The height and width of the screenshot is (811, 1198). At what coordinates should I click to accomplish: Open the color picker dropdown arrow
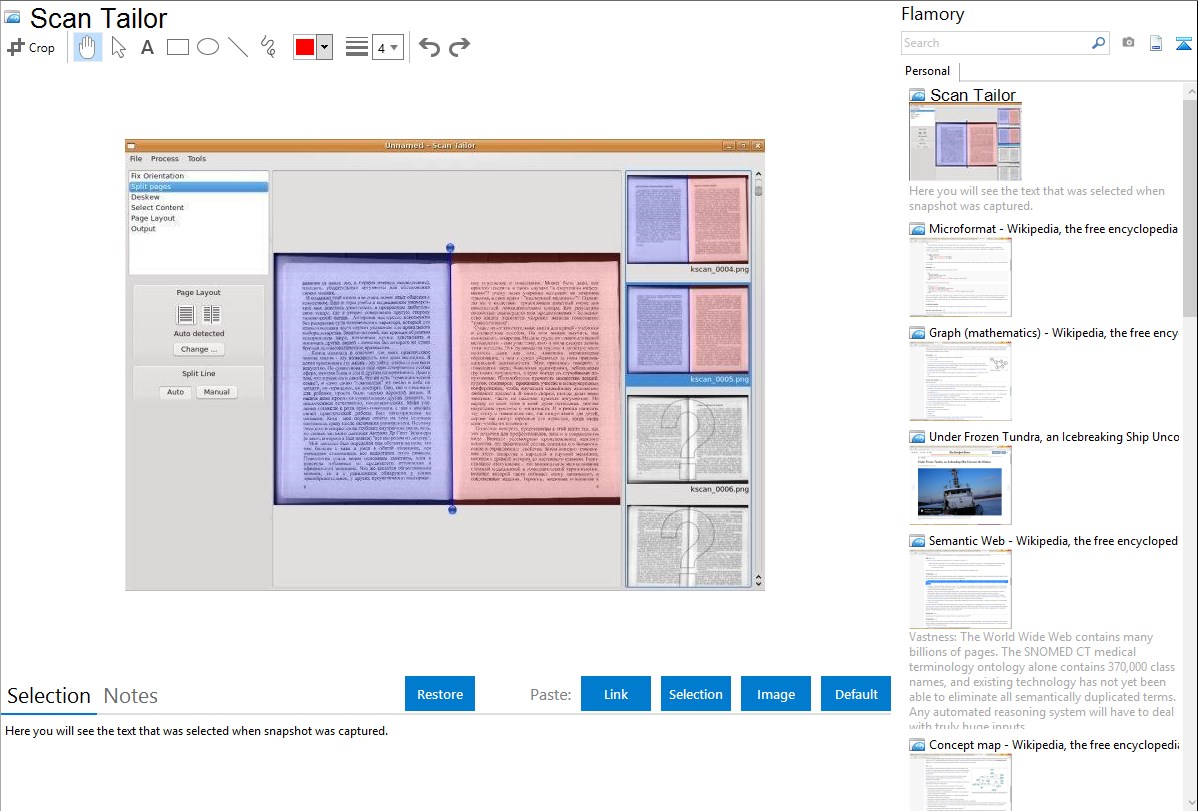[324, 47]
